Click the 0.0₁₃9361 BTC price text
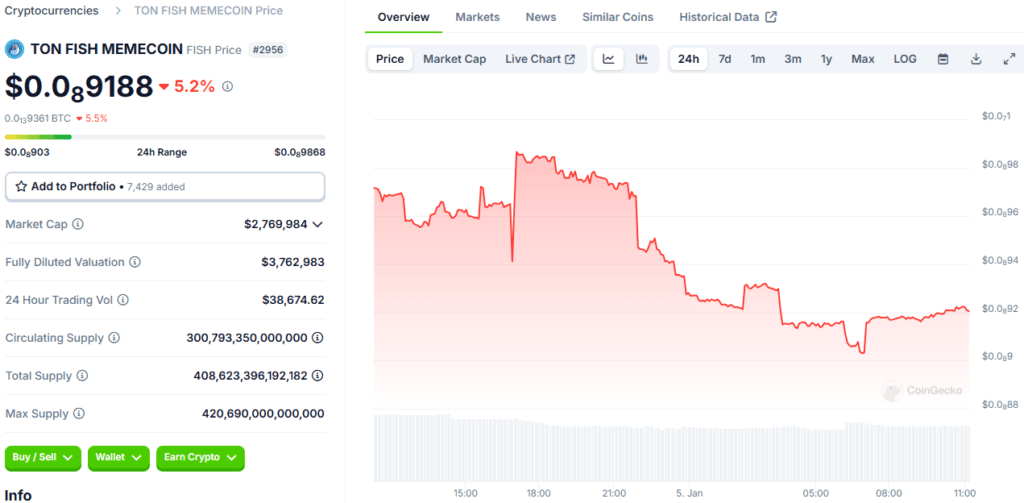The width and height of the screenshot is (1024, 503). [38, 118]
